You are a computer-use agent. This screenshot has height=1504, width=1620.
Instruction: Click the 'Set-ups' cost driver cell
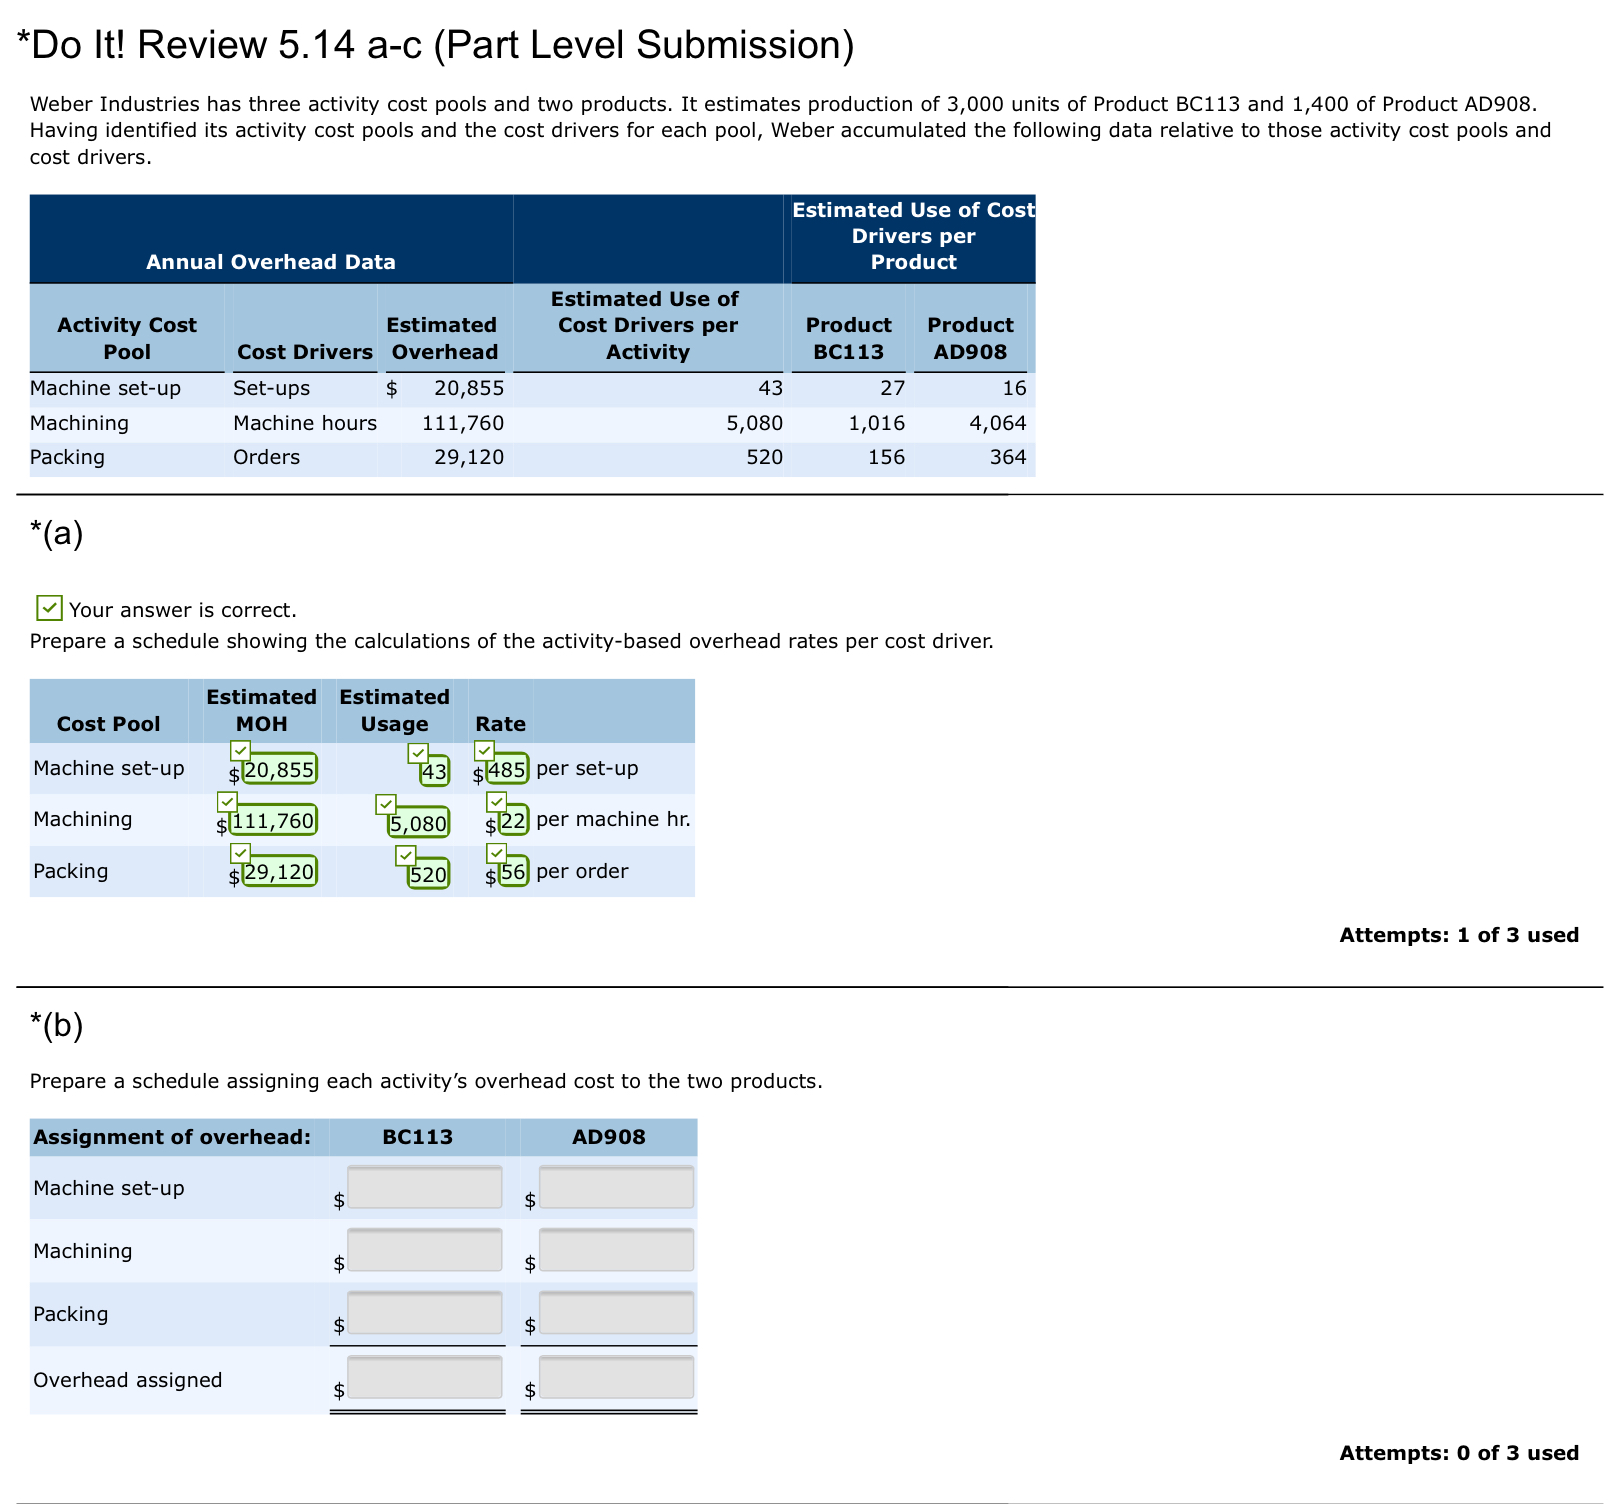click(272, 388)
